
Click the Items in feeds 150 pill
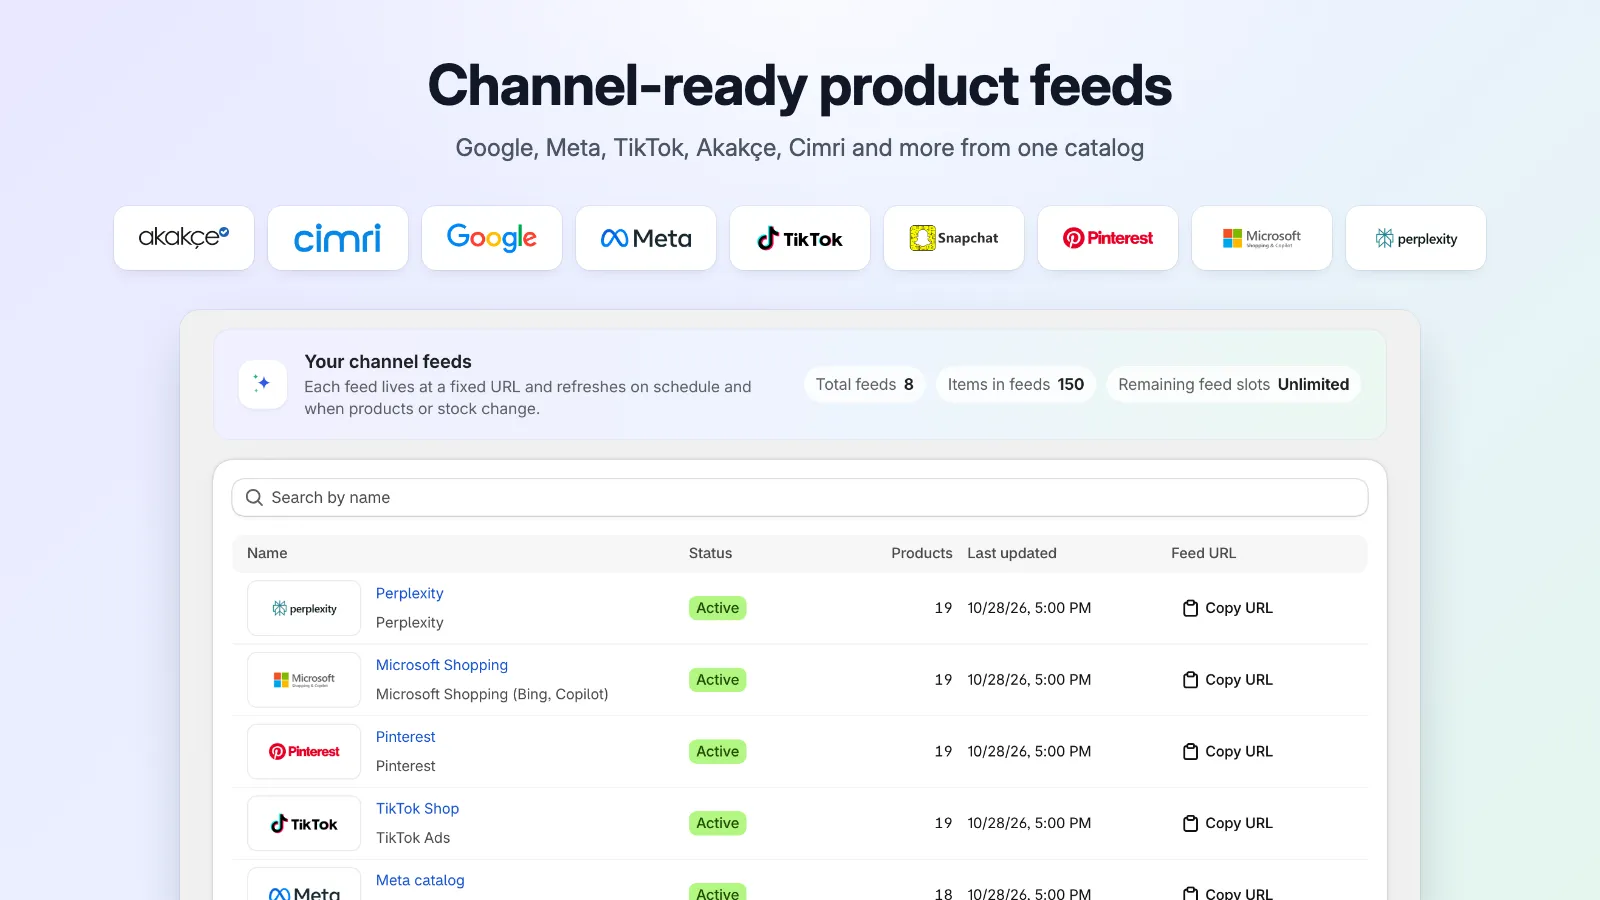[1016, 385]
